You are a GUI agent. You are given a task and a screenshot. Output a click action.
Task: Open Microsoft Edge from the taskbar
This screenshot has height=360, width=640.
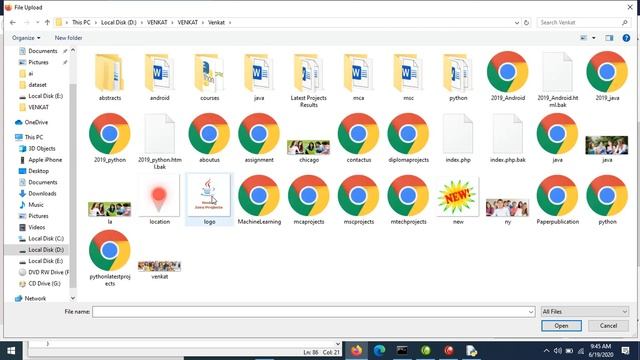tap(380, 351)
